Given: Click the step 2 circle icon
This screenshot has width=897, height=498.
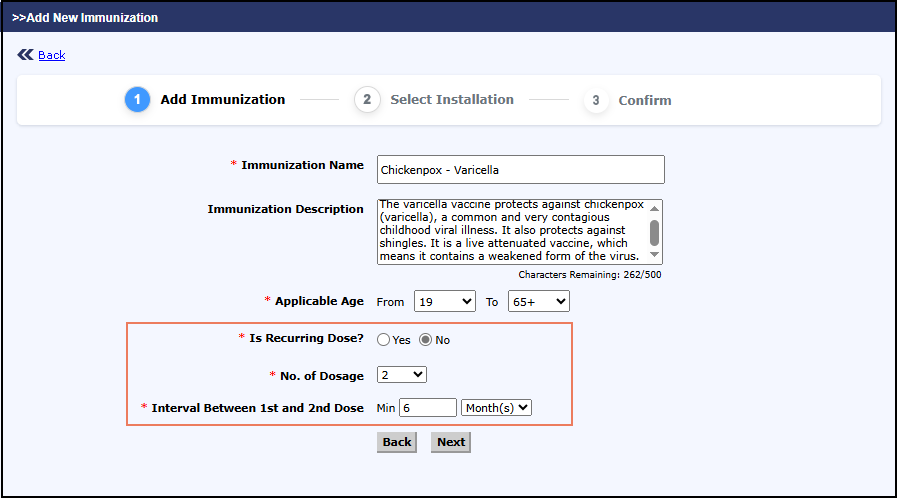Looking at the screenshot, I should 367,100.
